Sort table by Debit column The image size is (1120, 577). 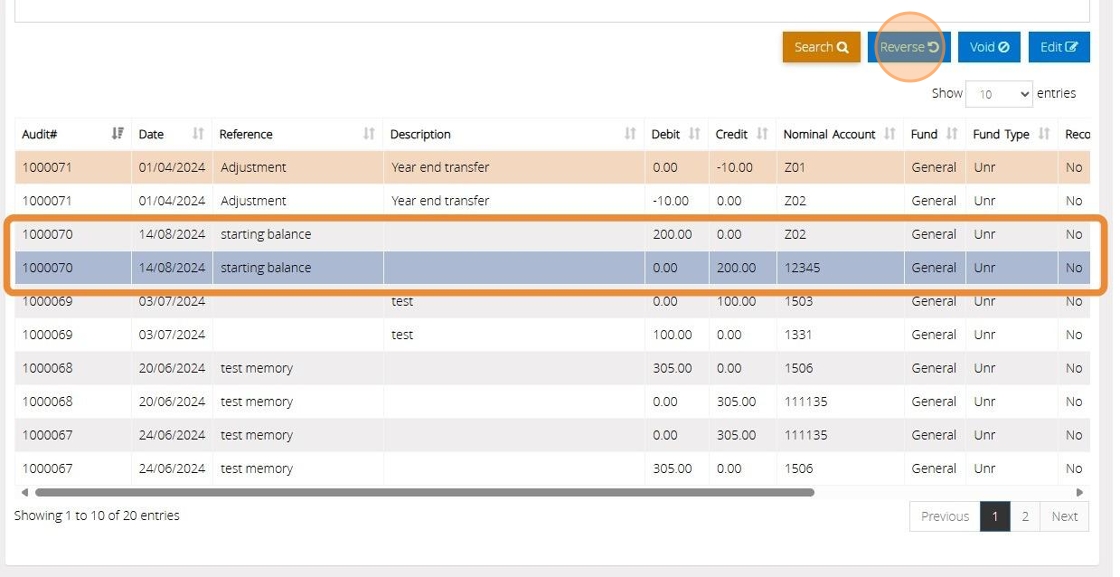(676, 134)
